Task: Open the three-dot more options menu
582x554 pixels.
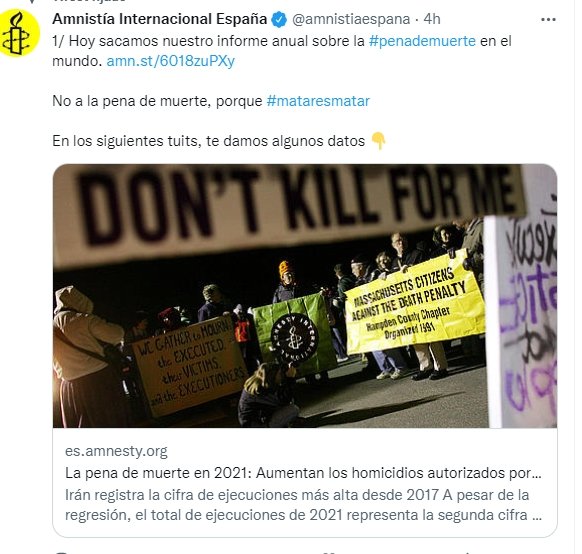Action: coord(548,20)
